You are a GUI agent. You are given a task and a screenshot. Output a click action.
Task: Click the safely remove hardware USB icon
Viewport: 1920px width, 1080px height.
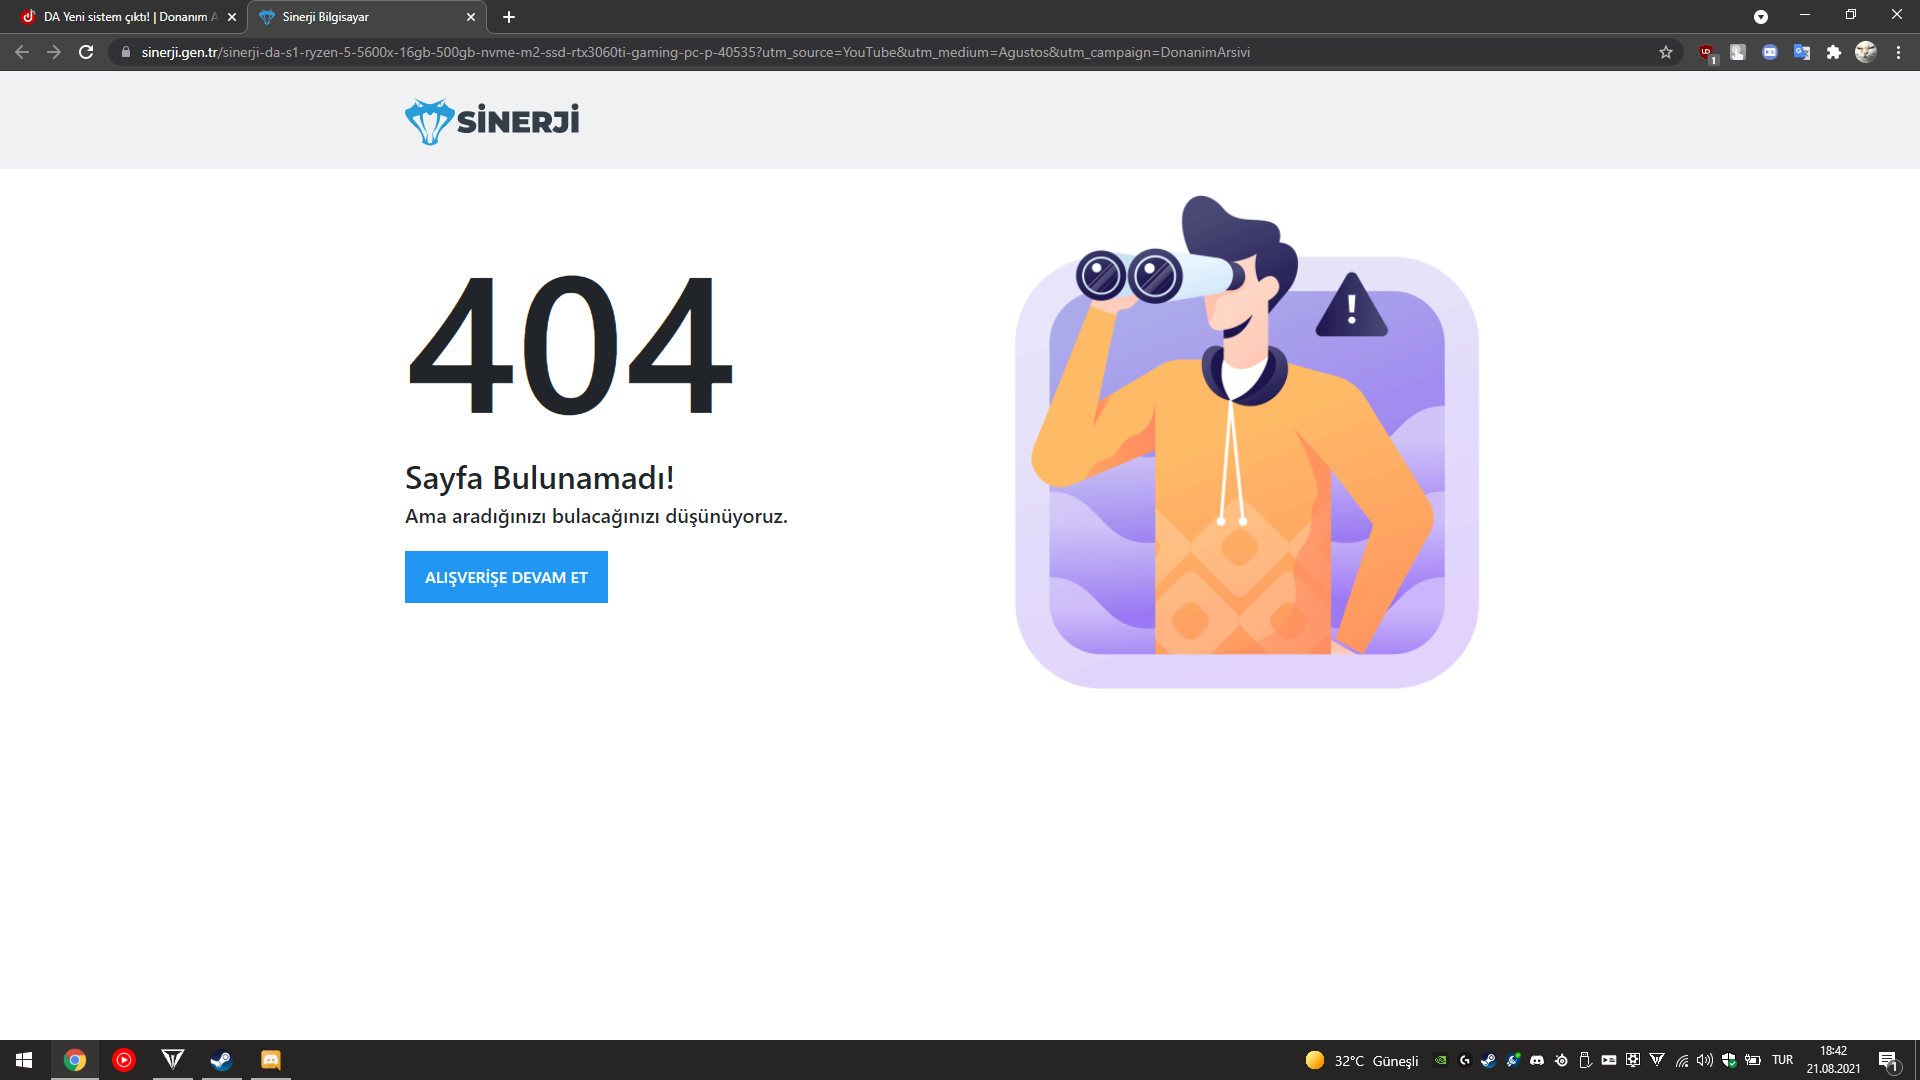[1585, 1060]
